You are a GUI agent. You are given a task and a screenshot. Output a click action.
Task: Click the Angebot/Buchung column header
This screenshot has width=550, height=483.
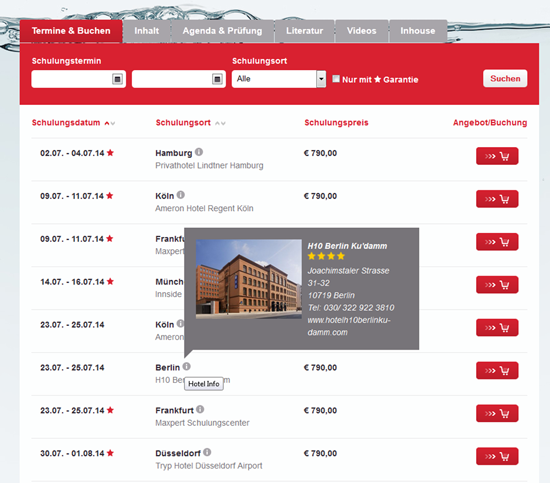[x=490, y=123]
